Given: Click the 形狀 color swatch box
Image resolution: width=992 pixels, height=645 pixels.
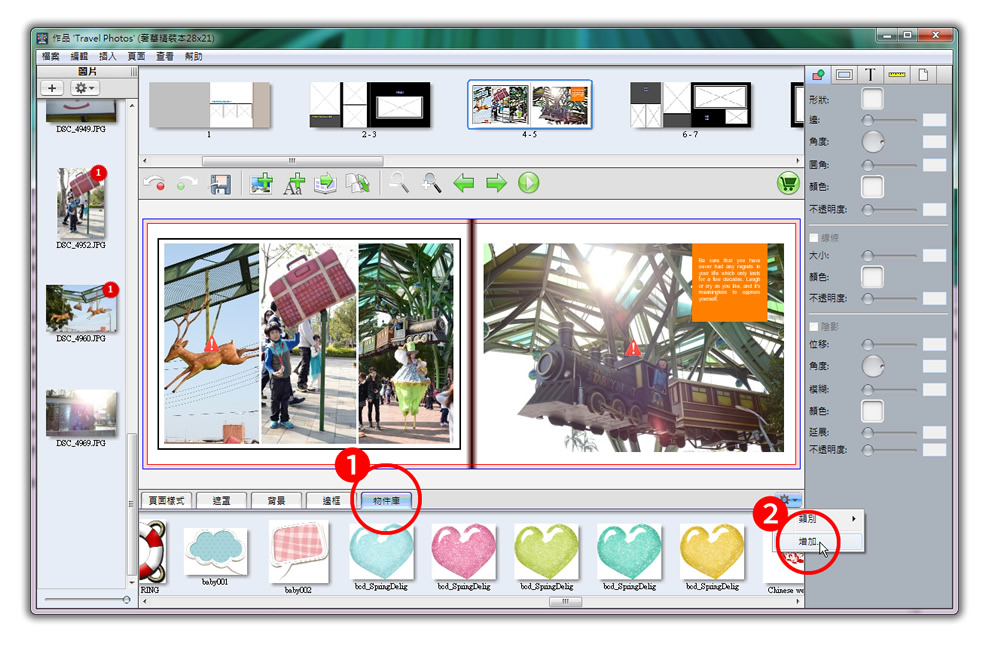Looking at the screenshot, I should pyautogui.click(x=873, y=99).
